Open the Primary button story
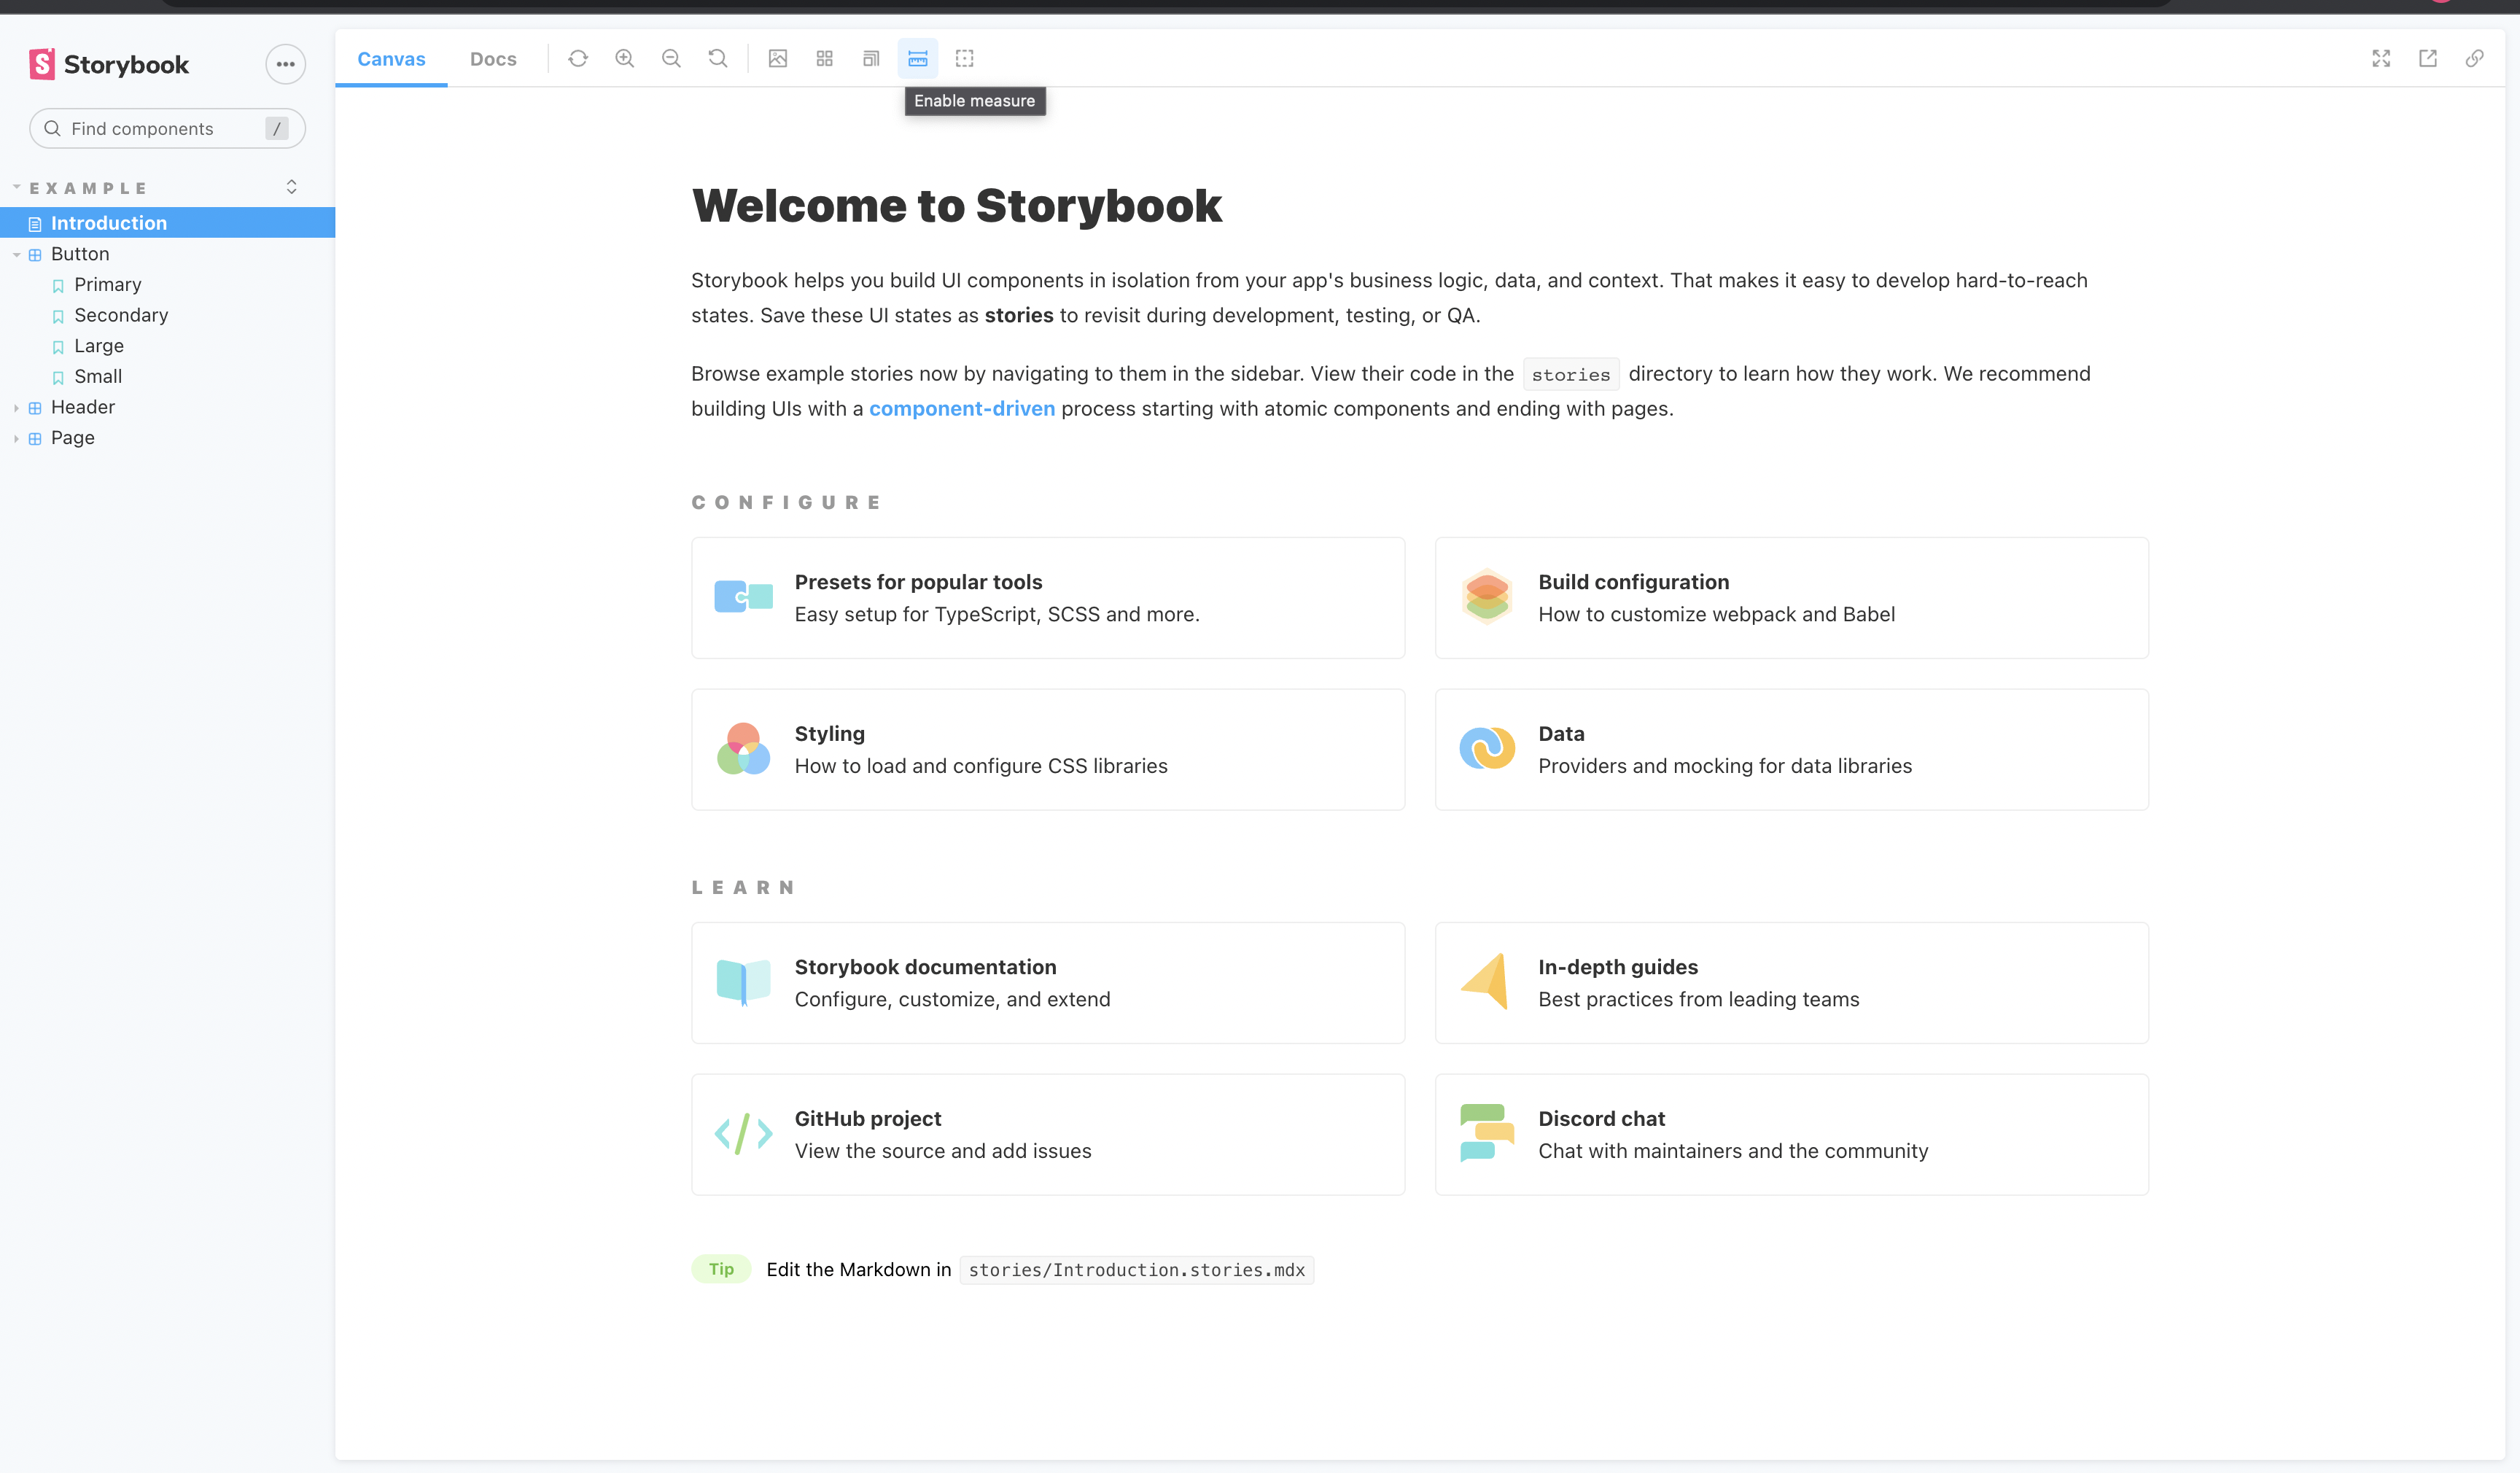This screenshot has width=2520, height=1473. [x=107, y=285]
